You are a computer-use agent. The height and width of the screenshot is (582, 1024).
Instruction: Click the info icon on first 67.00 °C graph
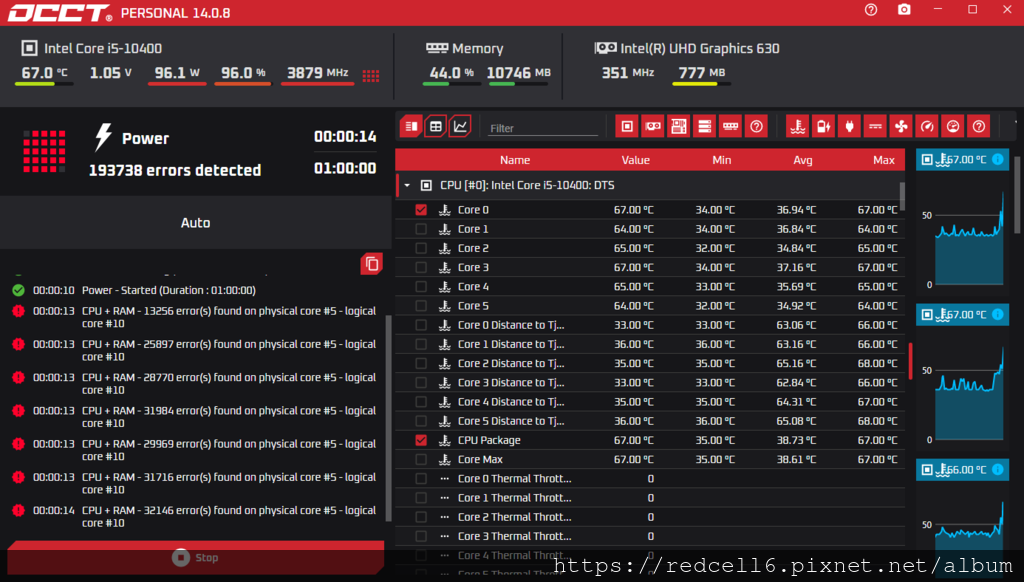997,159
